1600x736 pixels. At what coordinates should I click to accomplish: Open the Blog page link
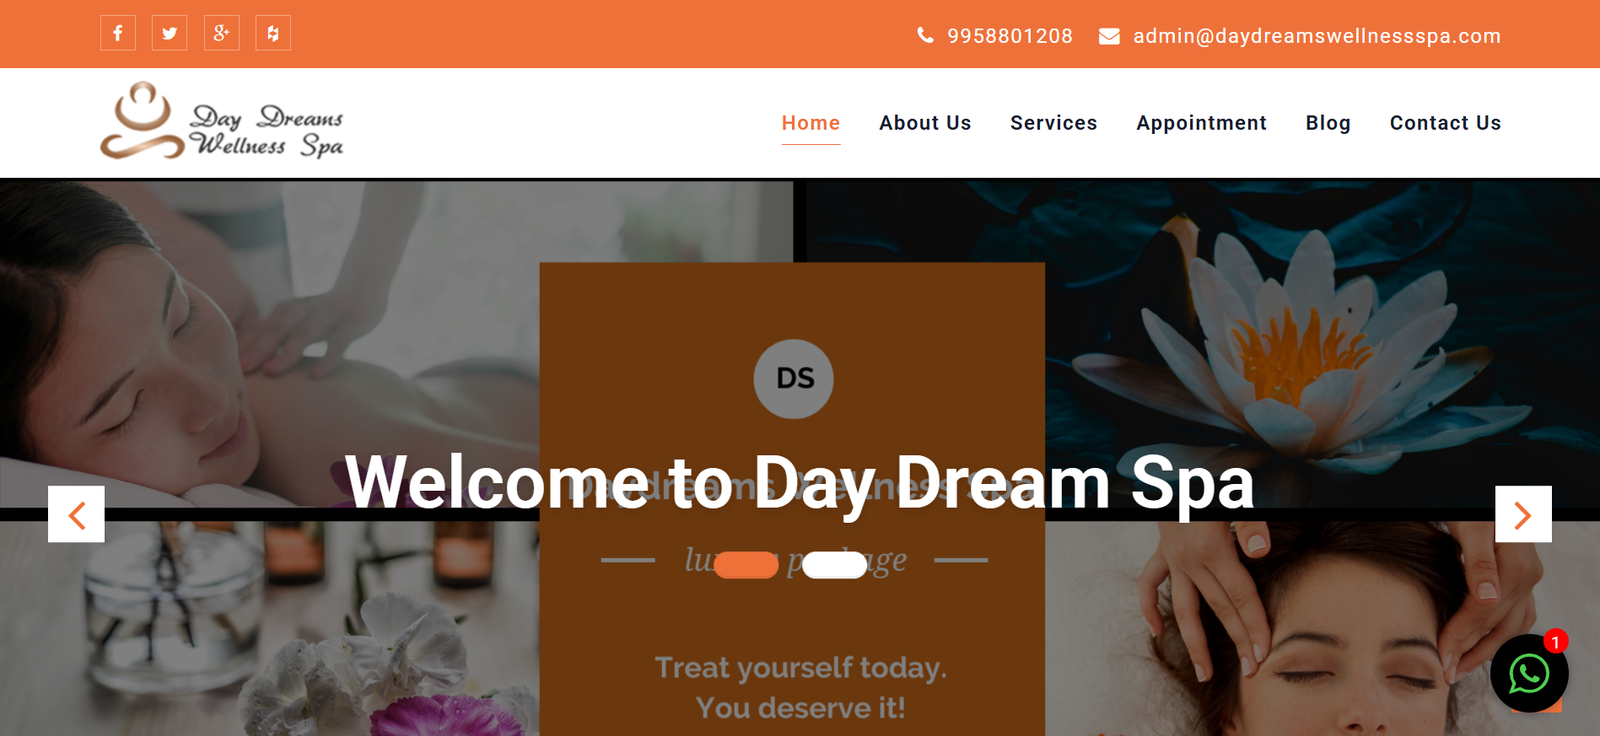[x=1328, y=123]
